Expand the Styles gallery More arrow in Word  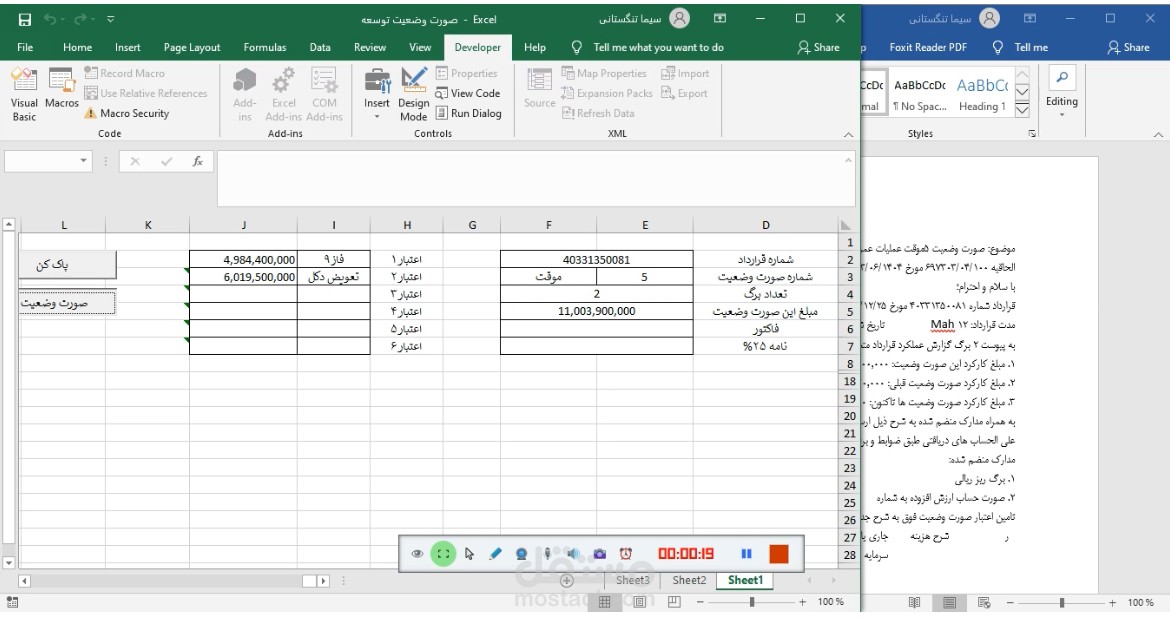[1022, 110]
